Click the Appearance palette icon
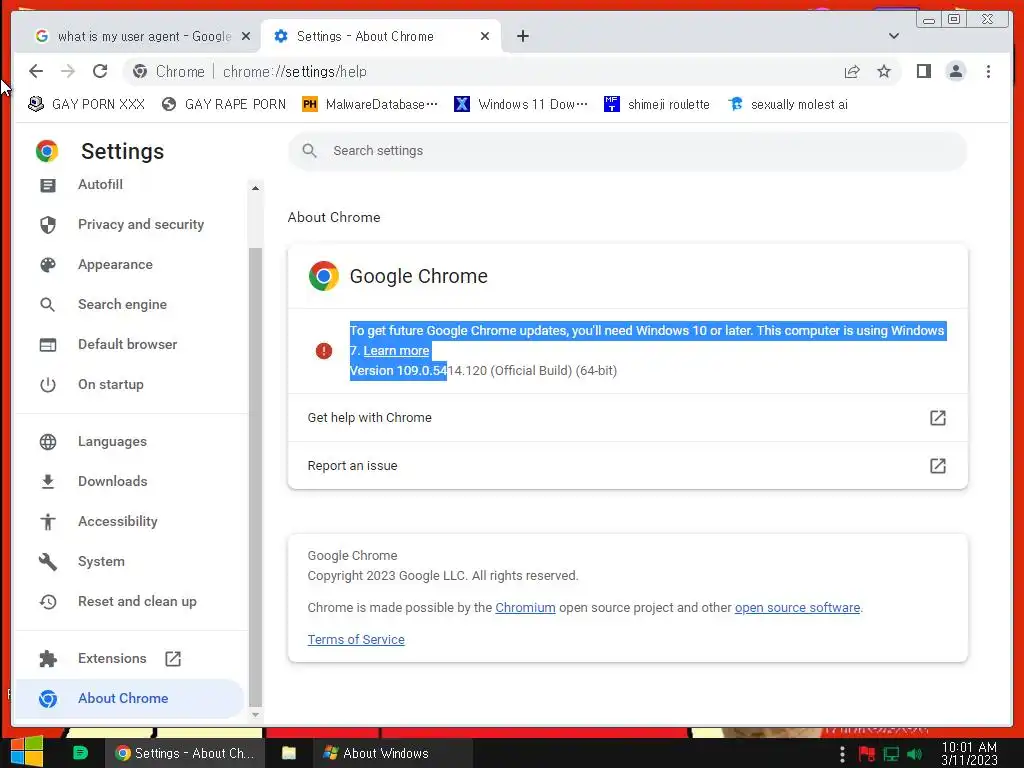Image resolution: width=1024 pixels, height=768 pixels. pyautogui.click(x=48, y=264)
